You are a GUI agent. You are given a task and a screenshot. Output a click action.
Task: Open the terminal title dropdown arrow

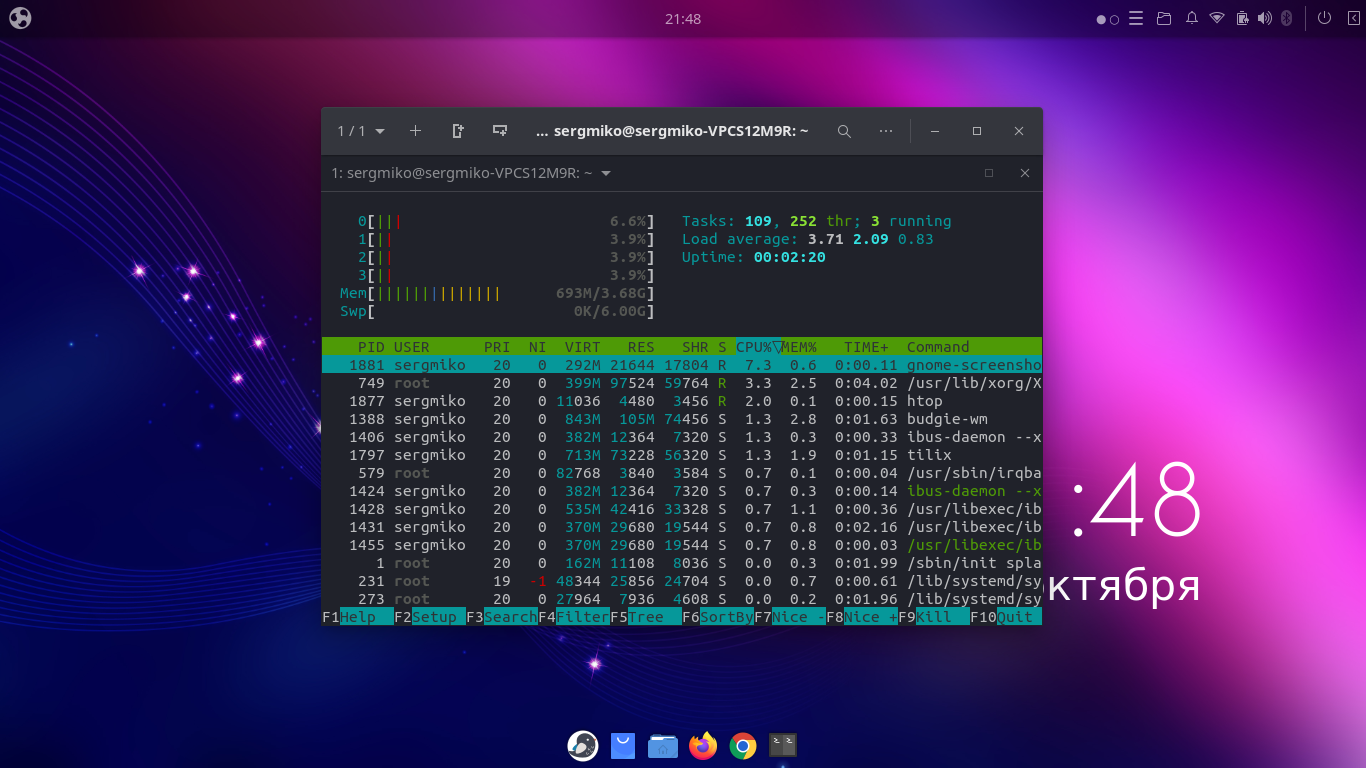coord(606,174)
